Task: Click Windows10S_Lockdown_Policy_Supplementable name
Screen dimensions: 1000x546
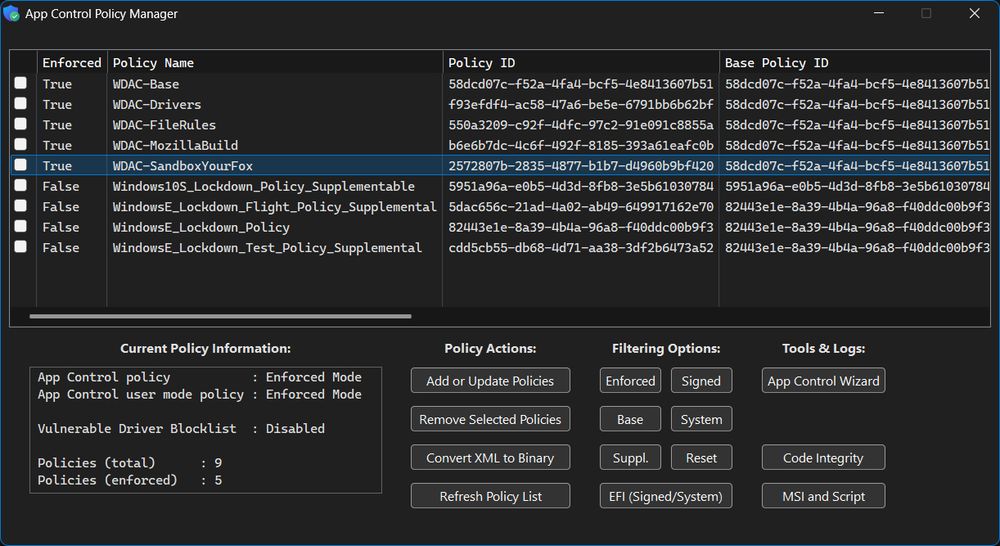Action: [264, 186]
